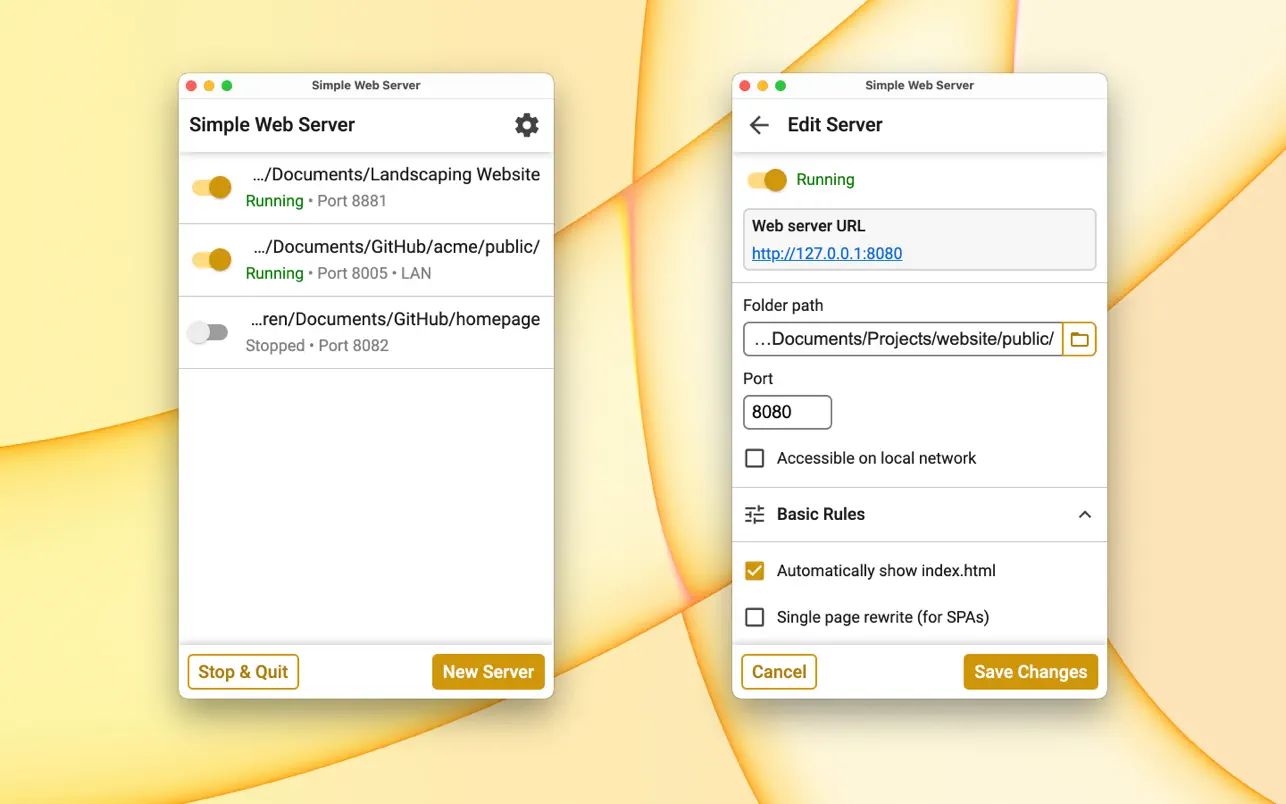Go back with the arrow icon
The height and width of the screenshot is (804, 1286).
click(758, 124)
